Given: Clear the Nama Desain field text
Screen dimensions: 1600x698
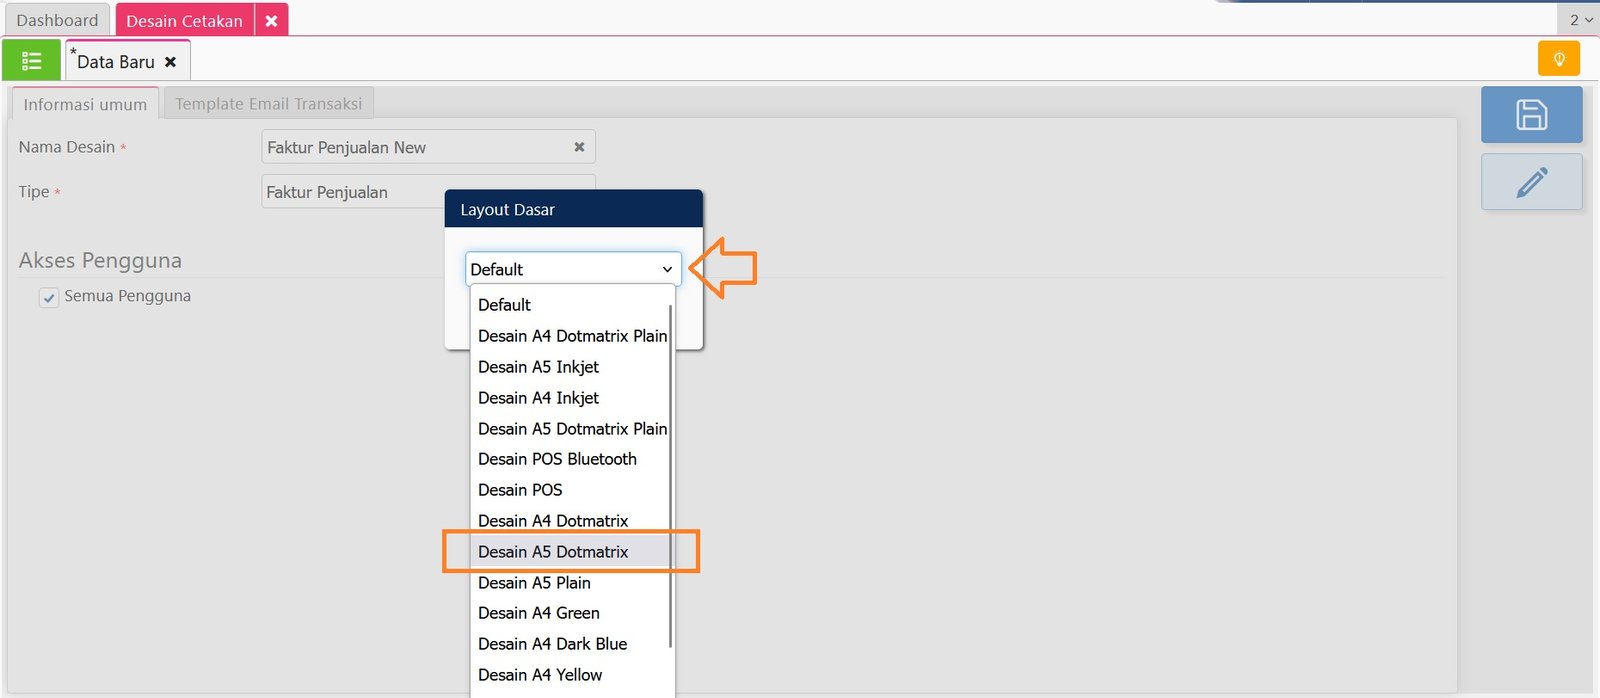Looking at the screenshot, I should point(579,147).
